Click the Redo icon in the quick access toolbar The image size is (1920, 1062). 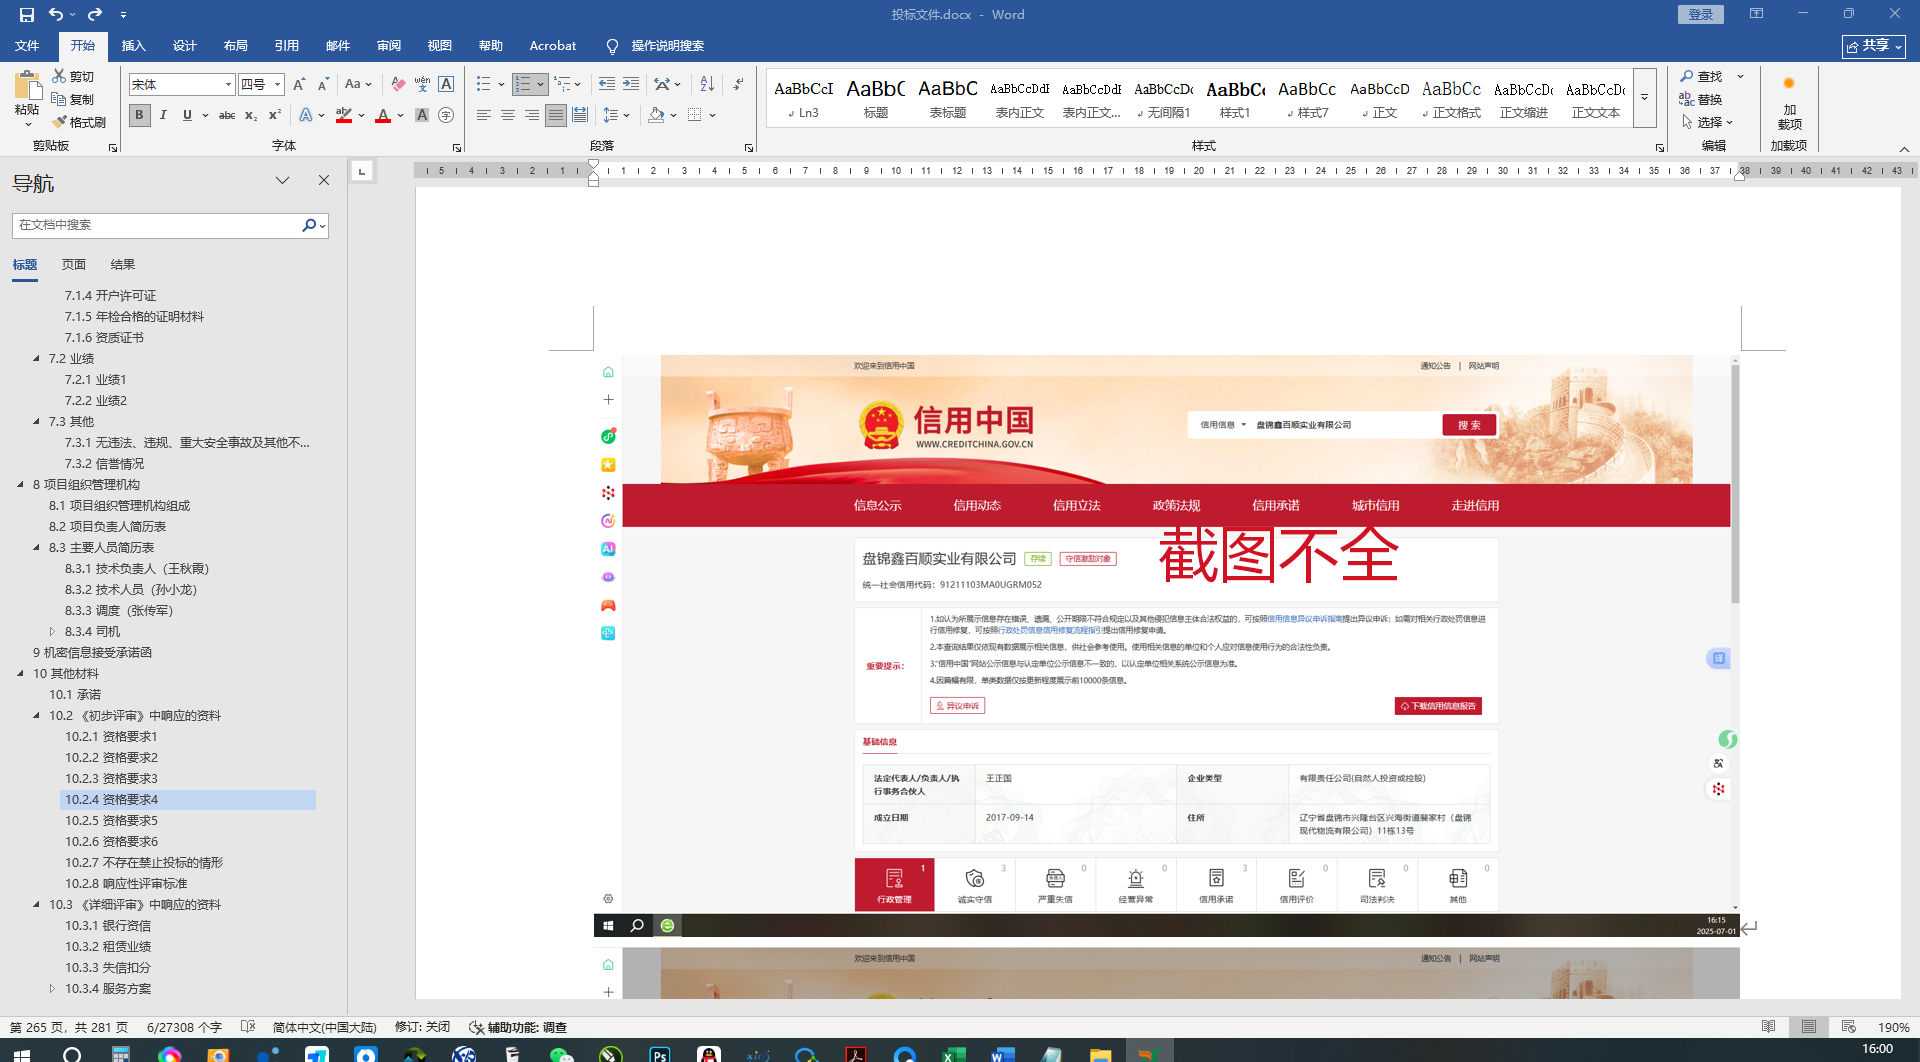[95, 15]
